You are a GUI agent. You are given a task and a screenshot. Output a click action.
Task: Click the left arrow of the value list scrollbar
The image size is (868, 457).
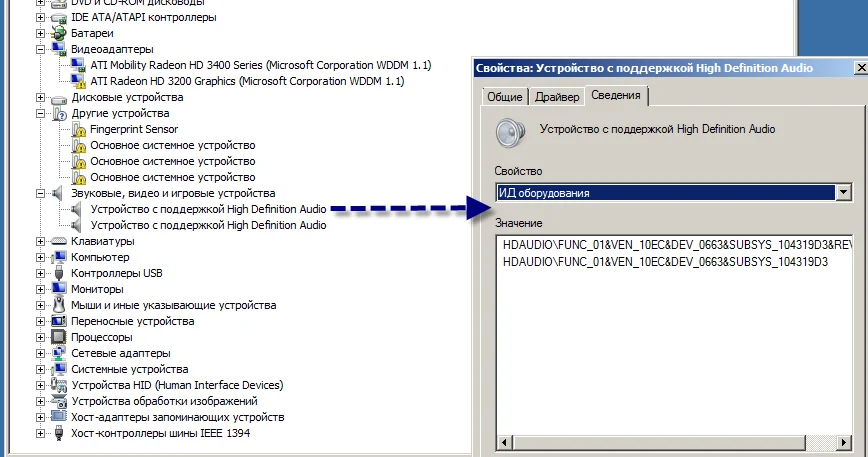tap(504, 442)
